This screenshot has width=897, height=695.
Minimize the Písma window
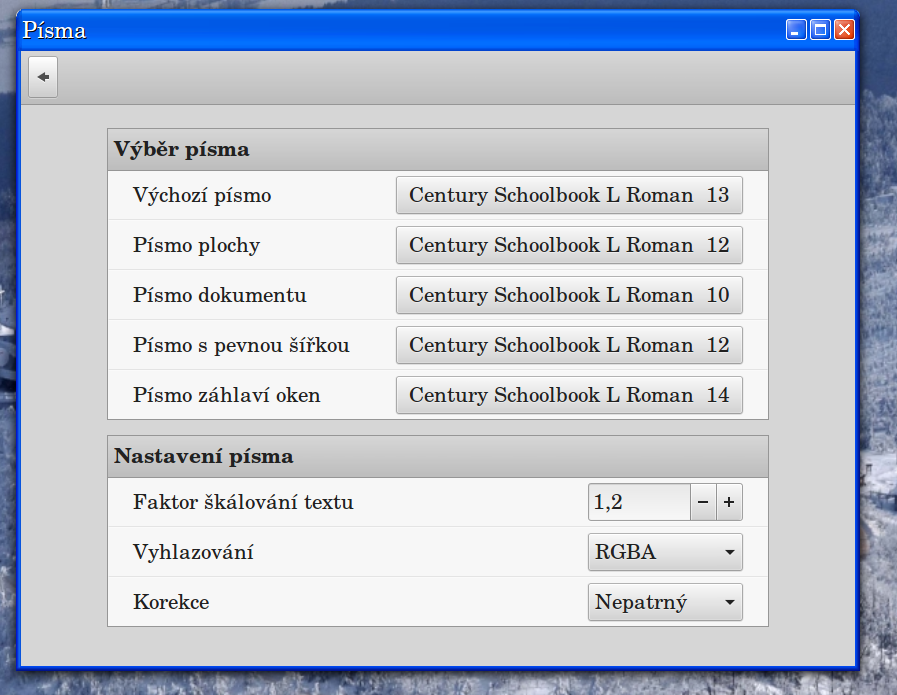tap(796, 30)
